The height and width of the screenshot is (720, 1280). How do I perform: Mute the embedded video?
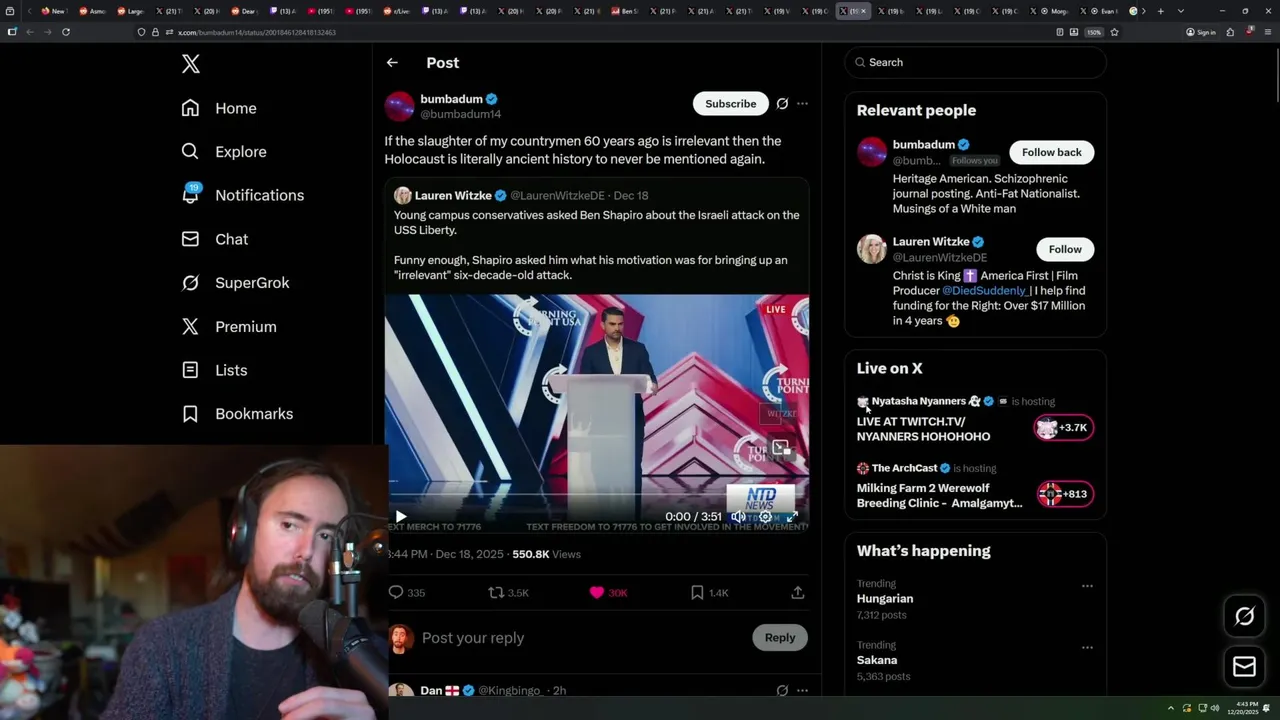coord(738,517)
